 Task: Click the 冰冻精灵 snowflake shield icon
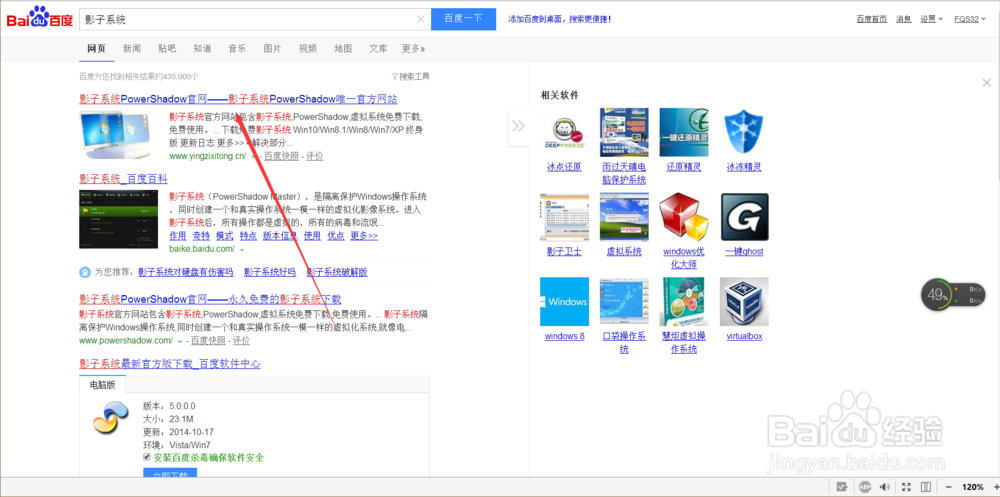[x=744, y=133]
